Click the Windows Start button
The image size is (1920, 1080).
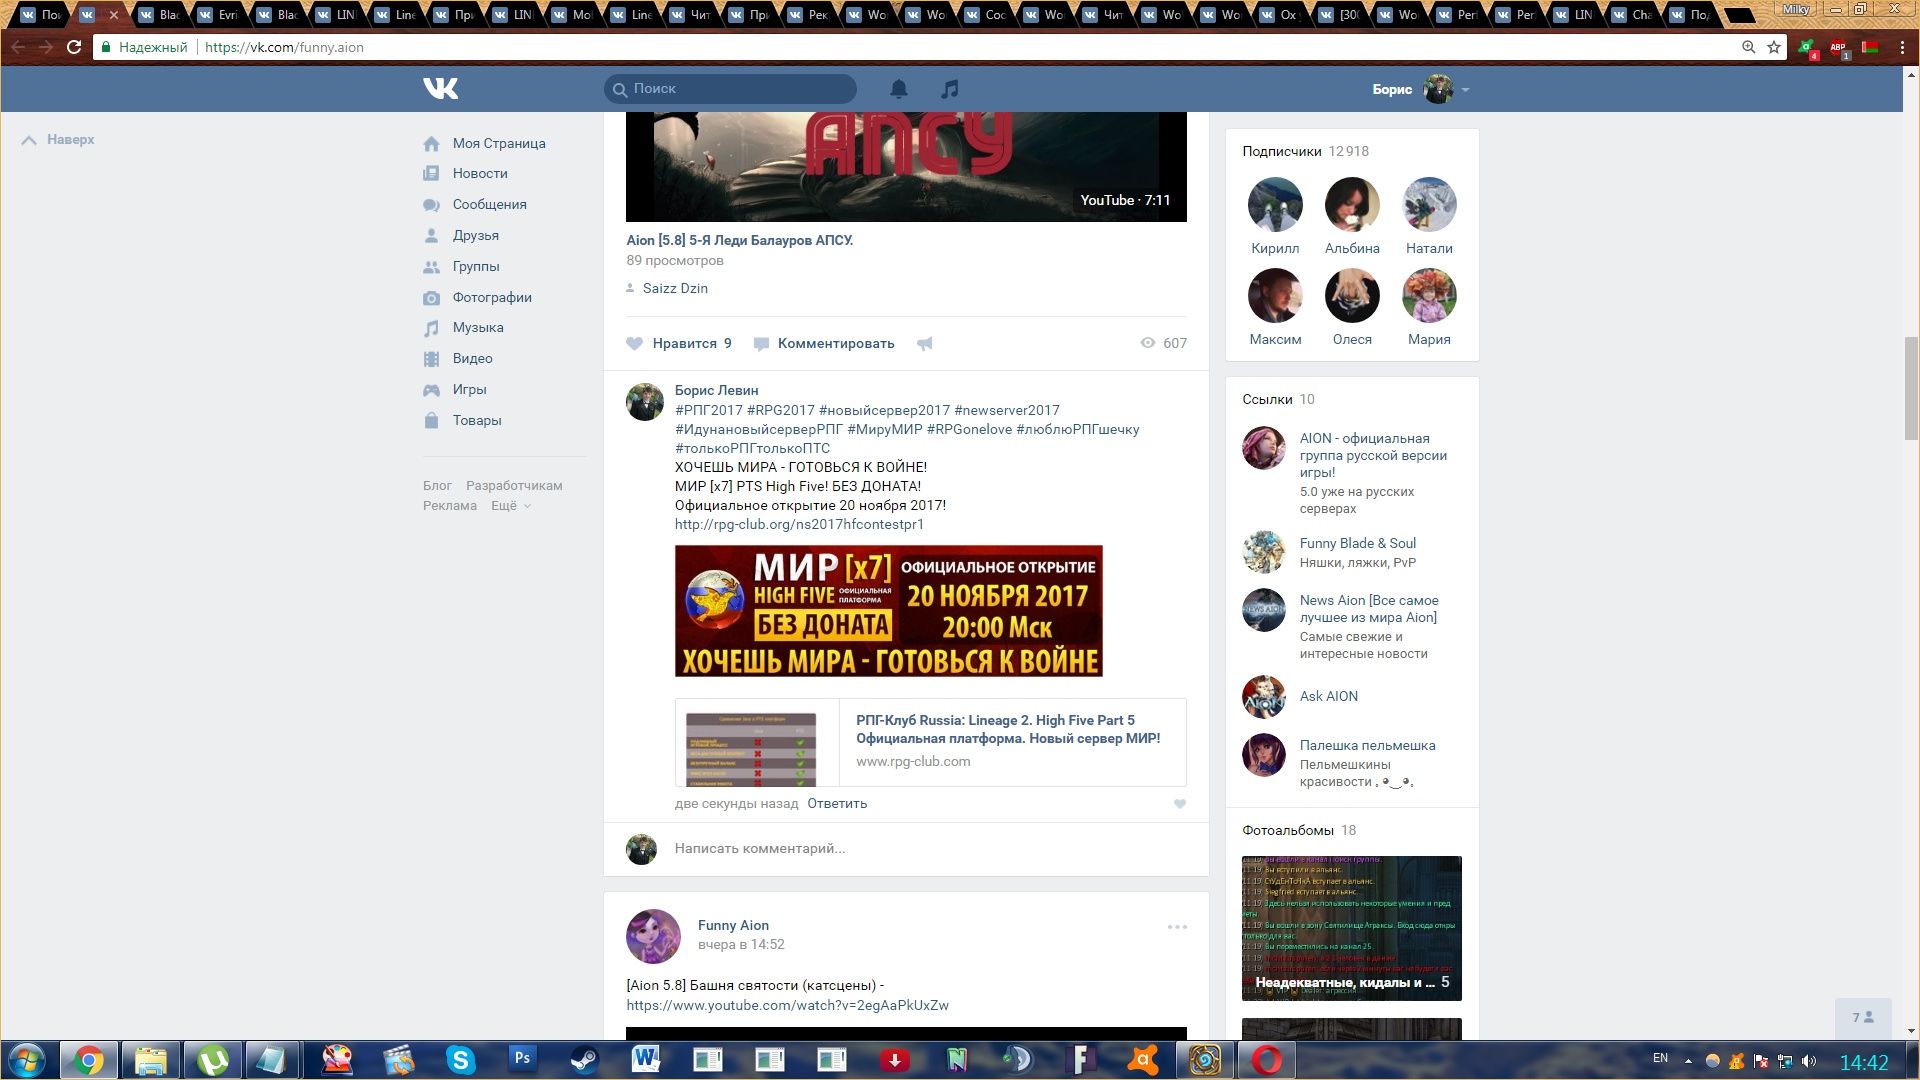27,1060
